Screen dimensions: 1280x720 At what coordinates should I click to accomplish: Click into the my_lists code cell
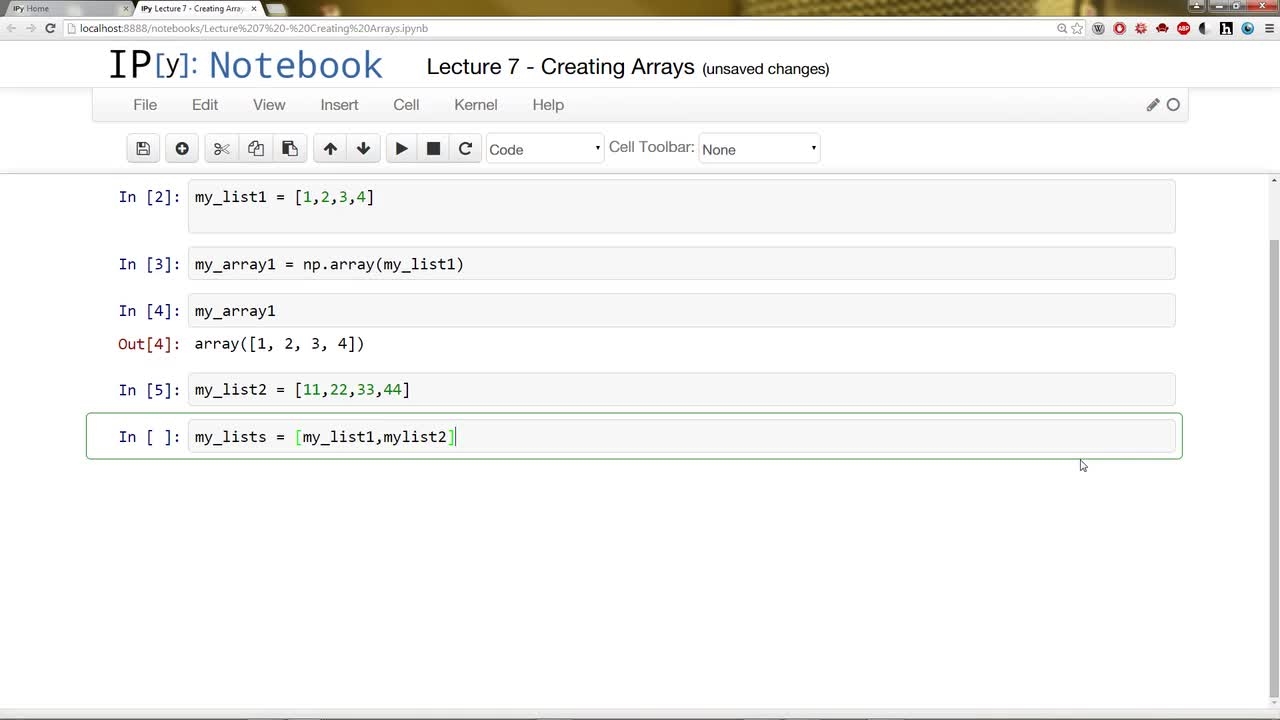click(x=681, y=437)
